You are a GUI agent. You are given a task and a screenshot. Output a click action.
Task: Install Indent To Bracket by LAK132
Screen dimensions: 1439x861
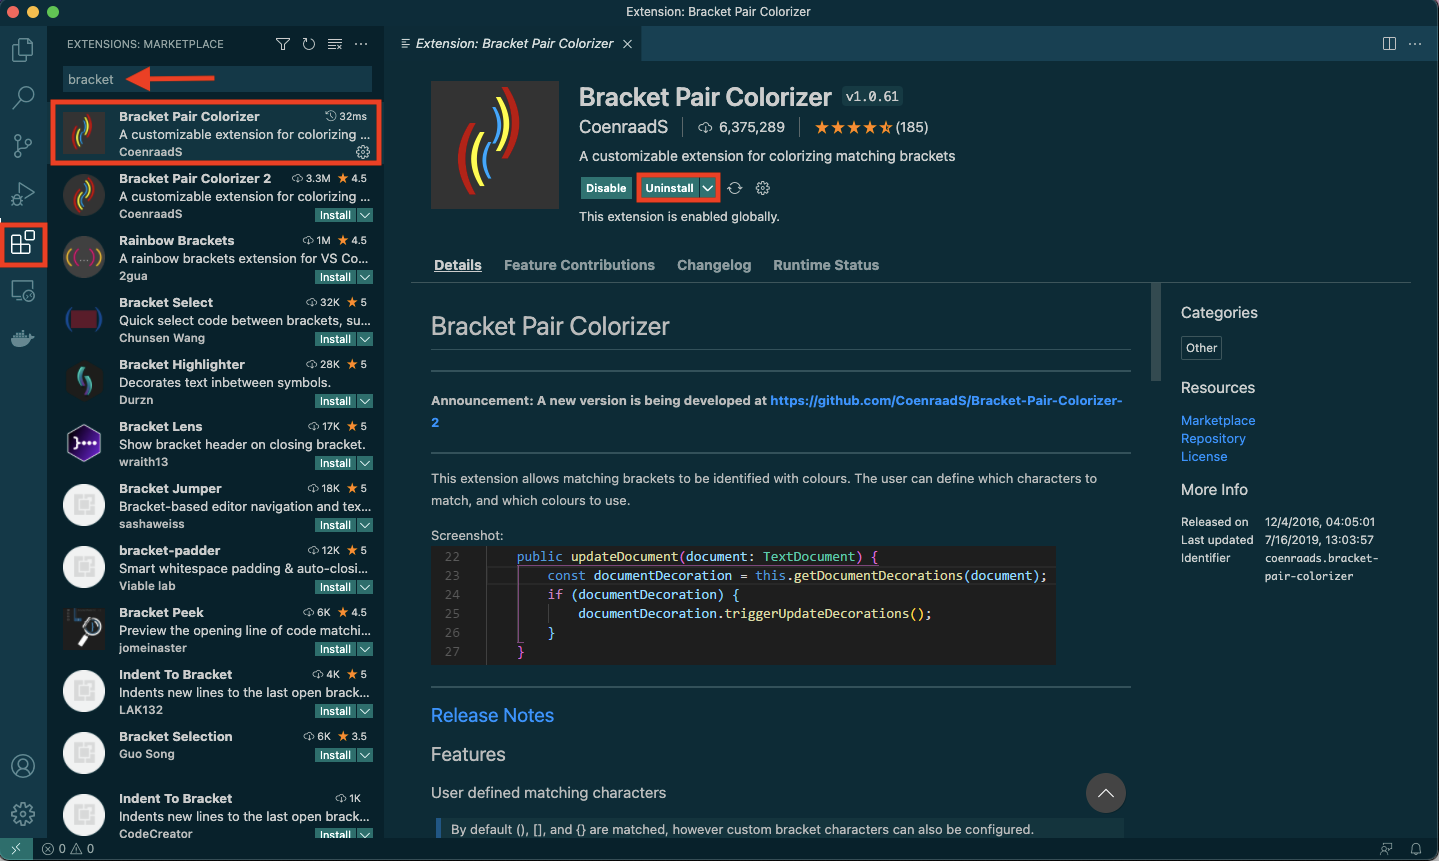click(x=335, y=711)
